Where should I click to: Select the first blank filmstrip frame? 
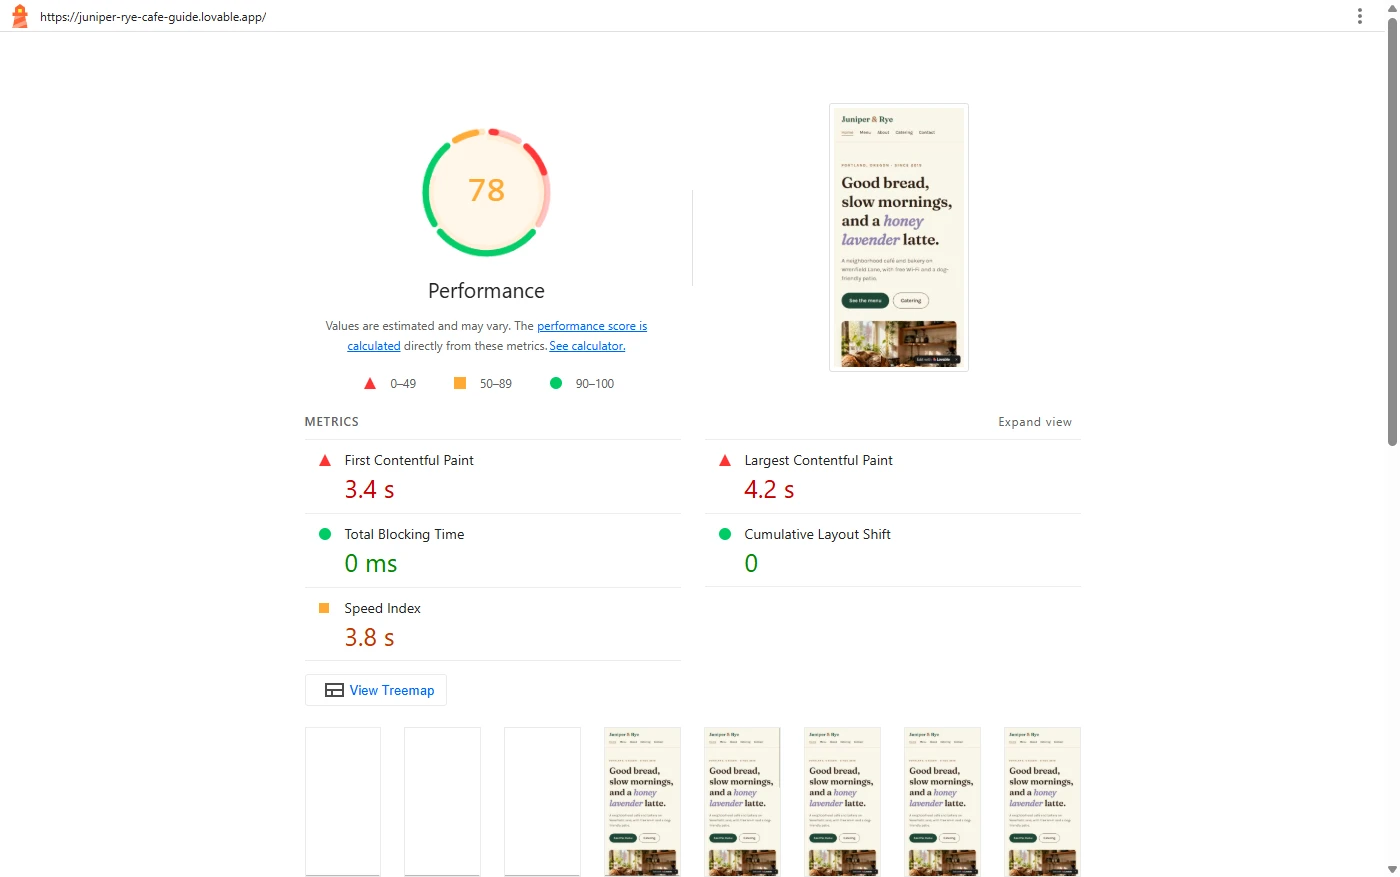(343, 802)
